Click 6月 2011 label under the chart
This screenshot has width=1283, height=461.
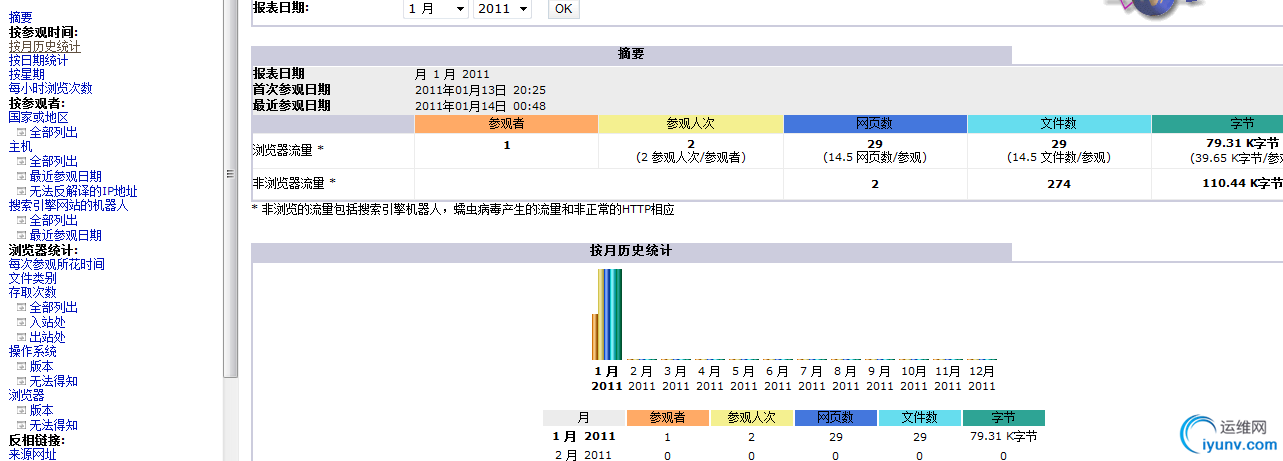coord(777,379)
